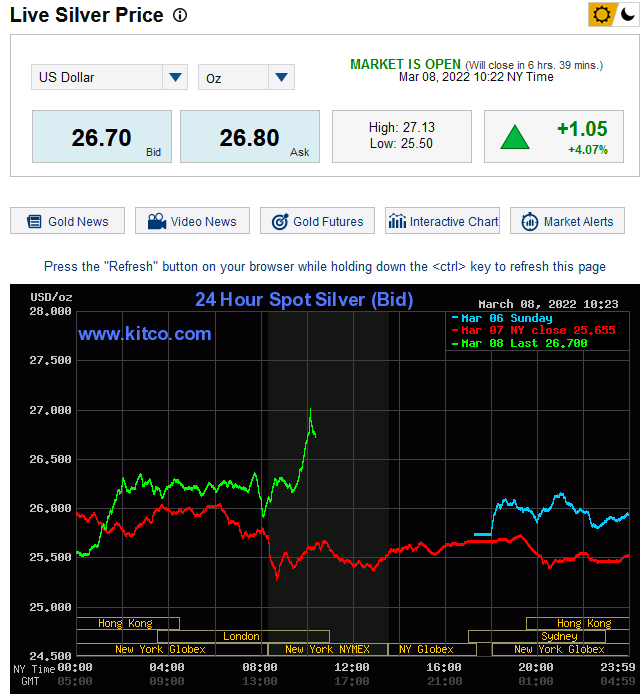Viewport: 642px width, 695px height.
Task: Click the Mar 08, 2022 10:22 NY Time text
Action: point(476,77)
